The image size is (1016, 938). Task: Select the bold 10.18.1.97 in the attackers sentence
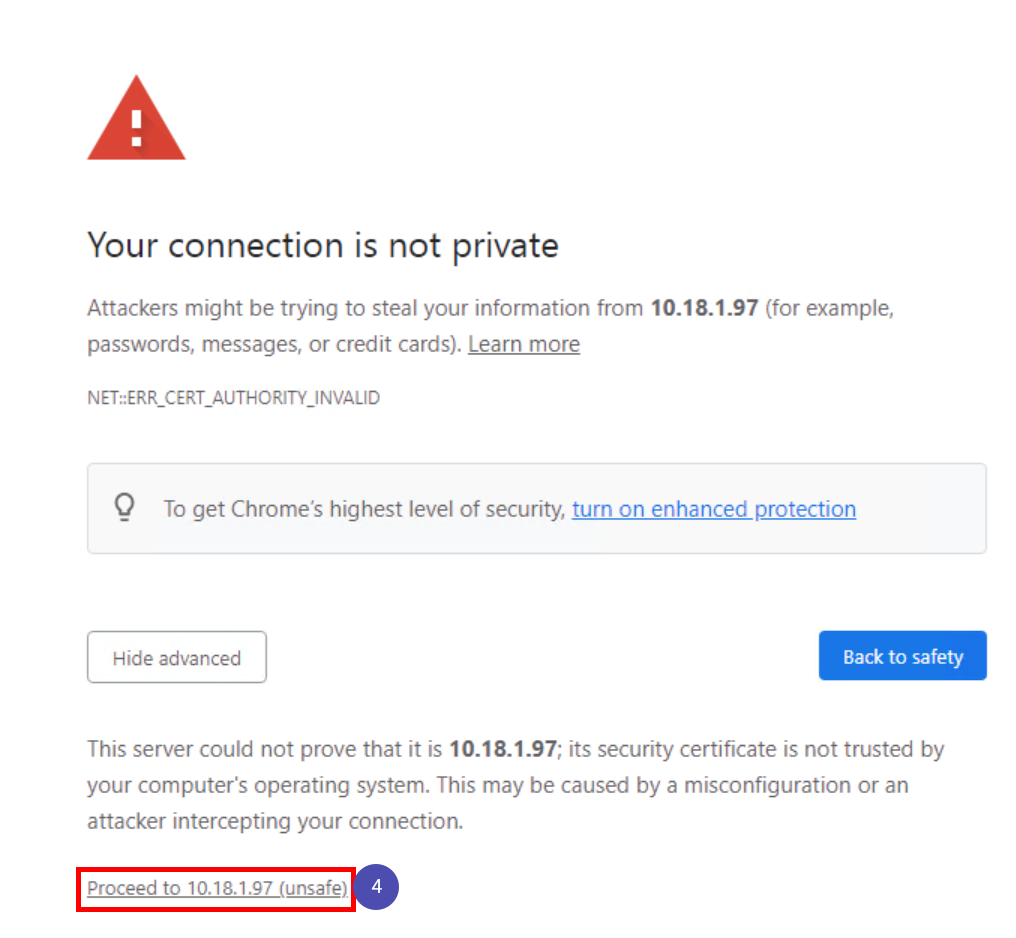(x=704, y=308)
